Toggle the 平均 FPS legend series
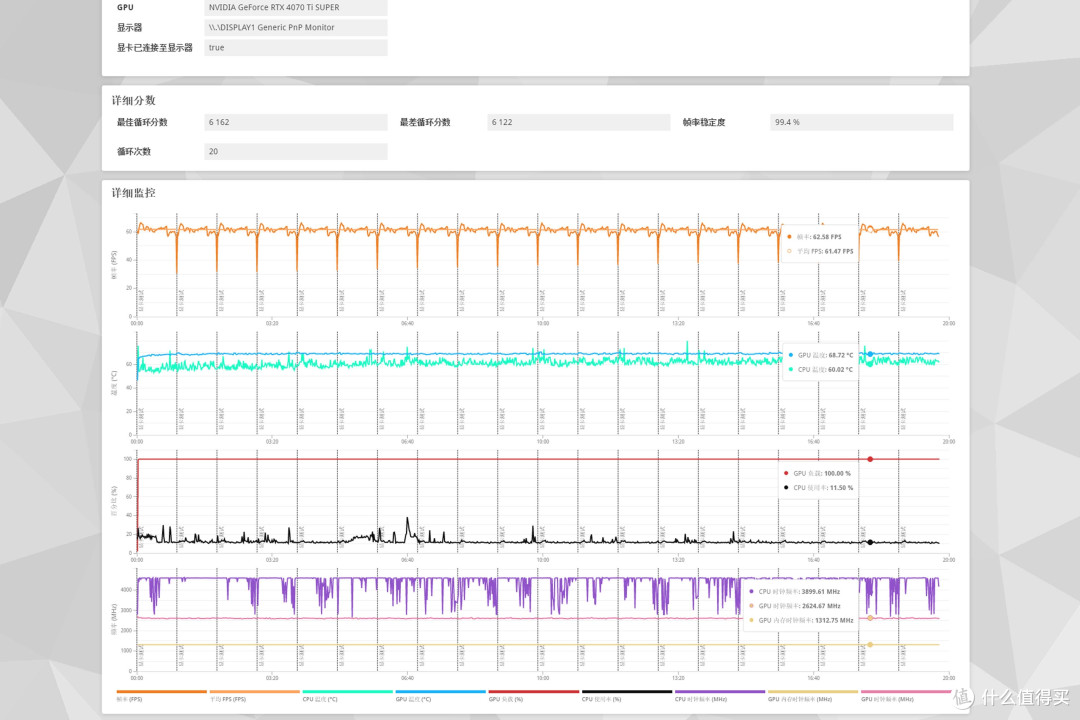The image size is (1080, 720). point(254,695)
